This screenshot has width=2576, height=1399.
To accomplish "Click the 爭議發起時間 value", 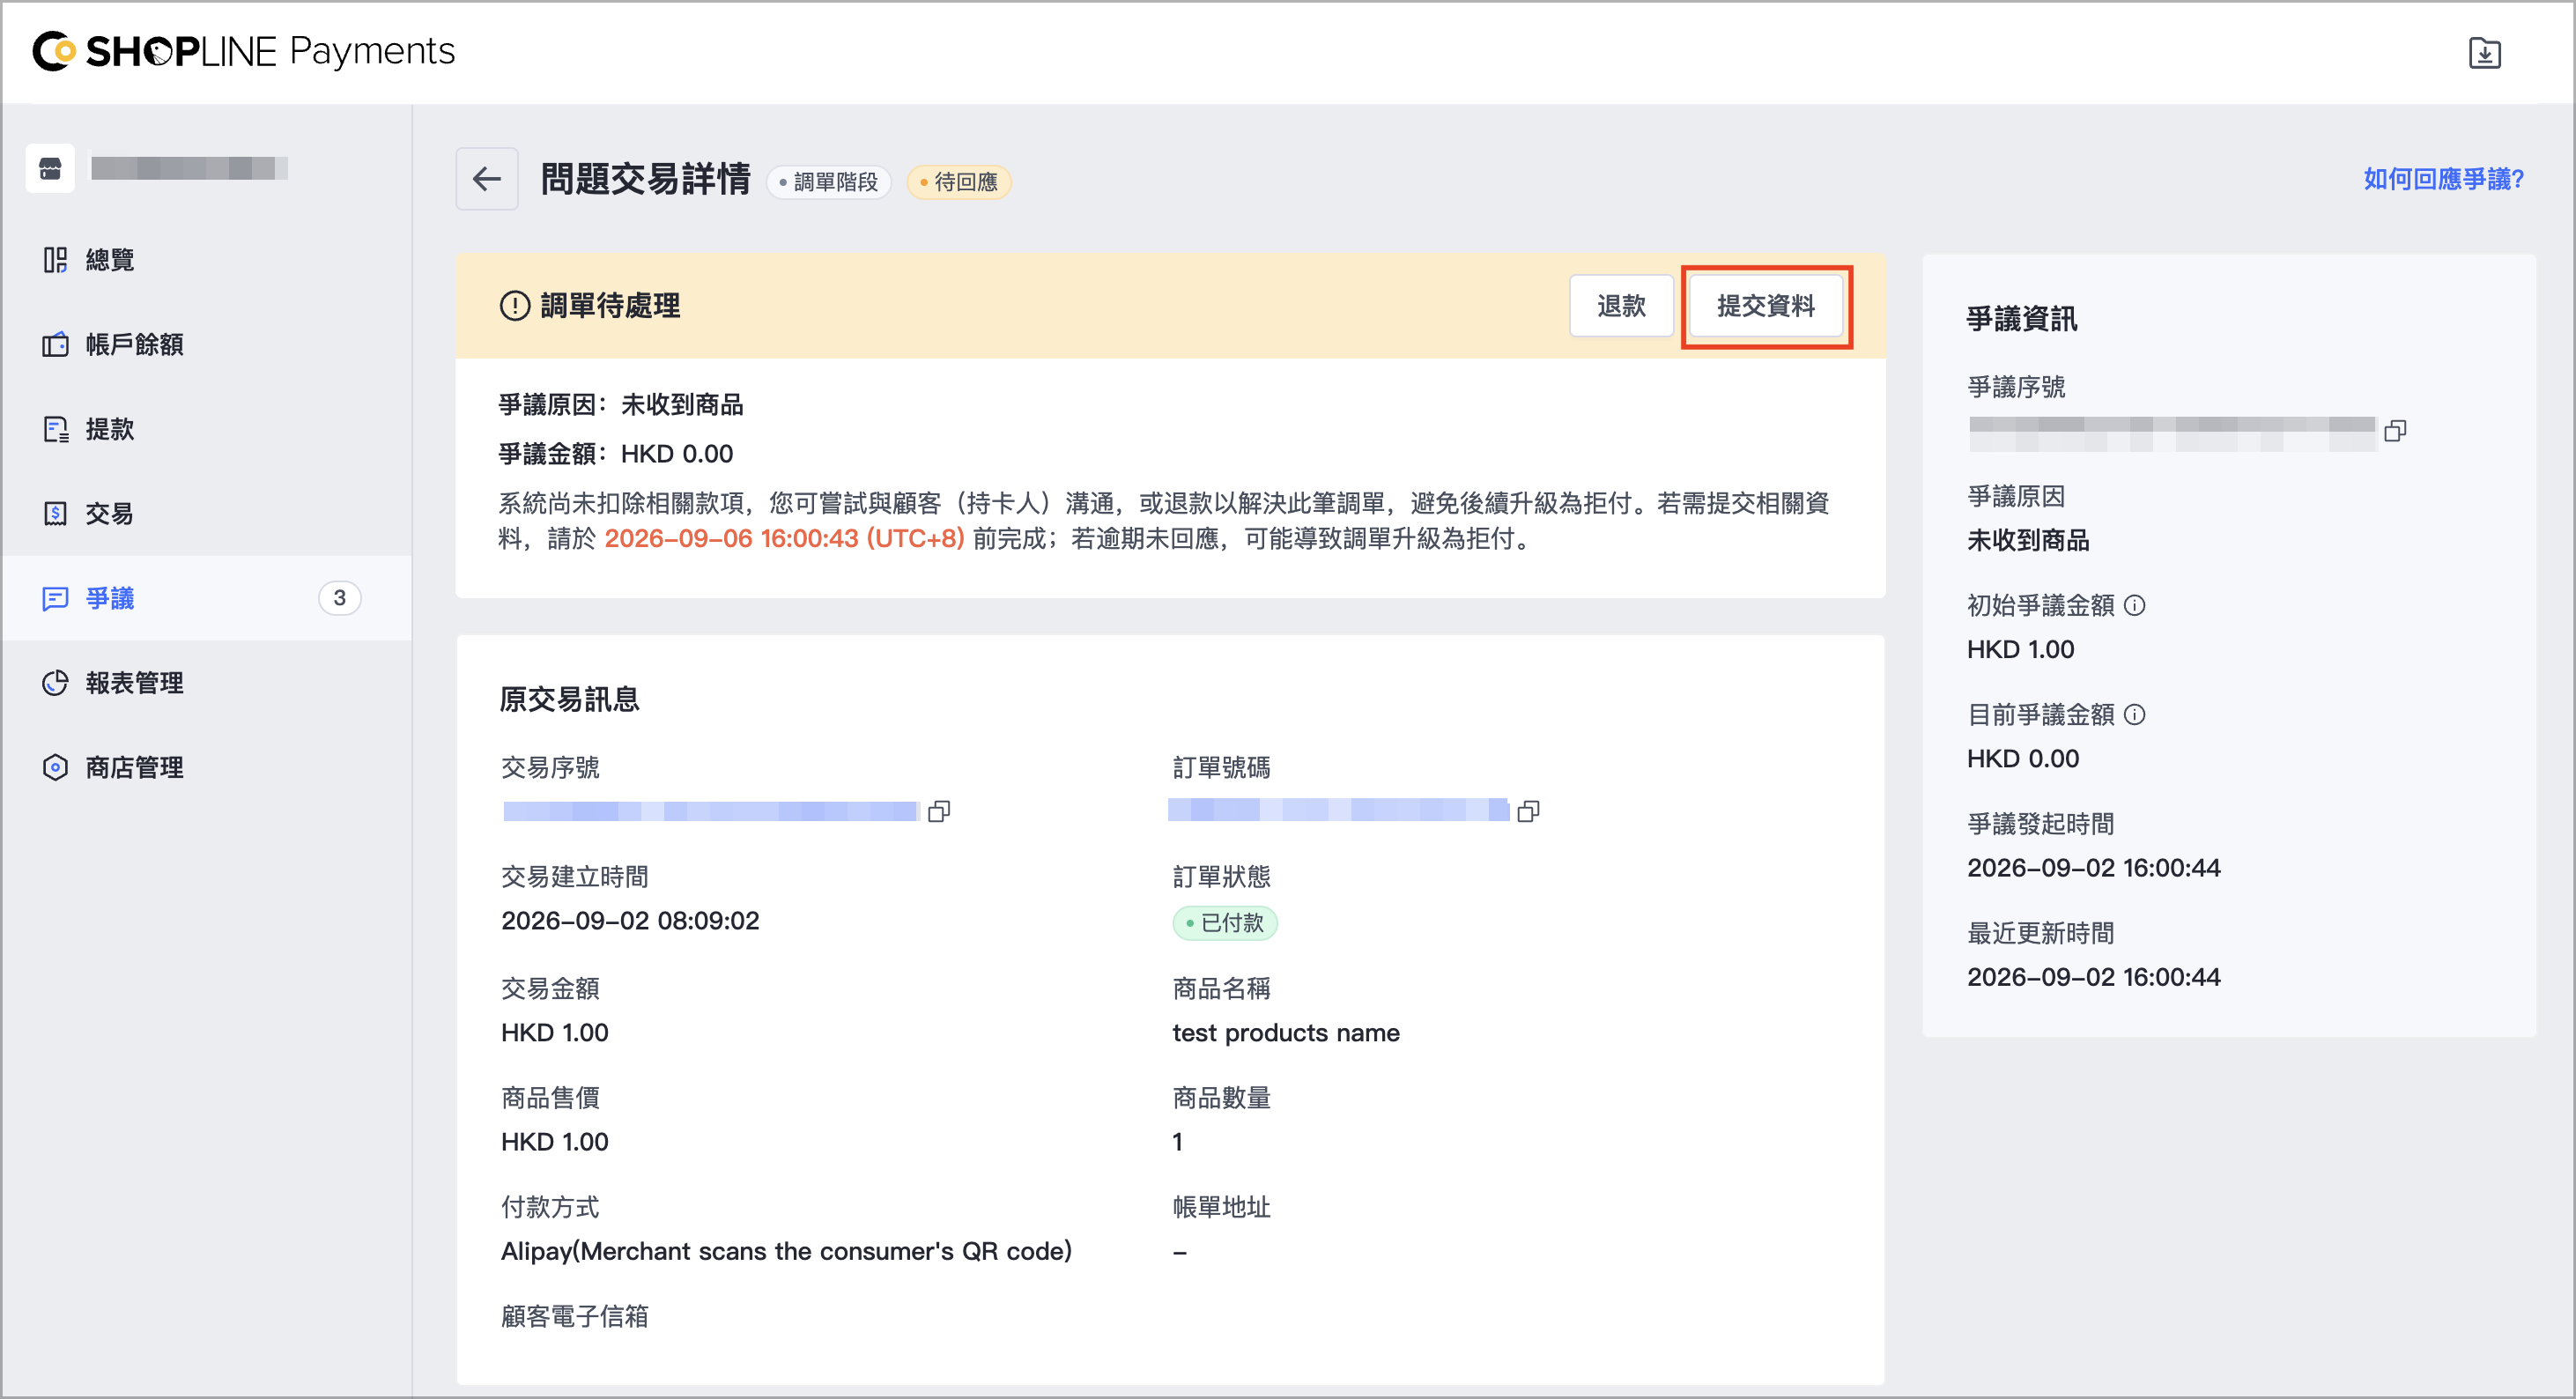I will tap(2094, 868).
